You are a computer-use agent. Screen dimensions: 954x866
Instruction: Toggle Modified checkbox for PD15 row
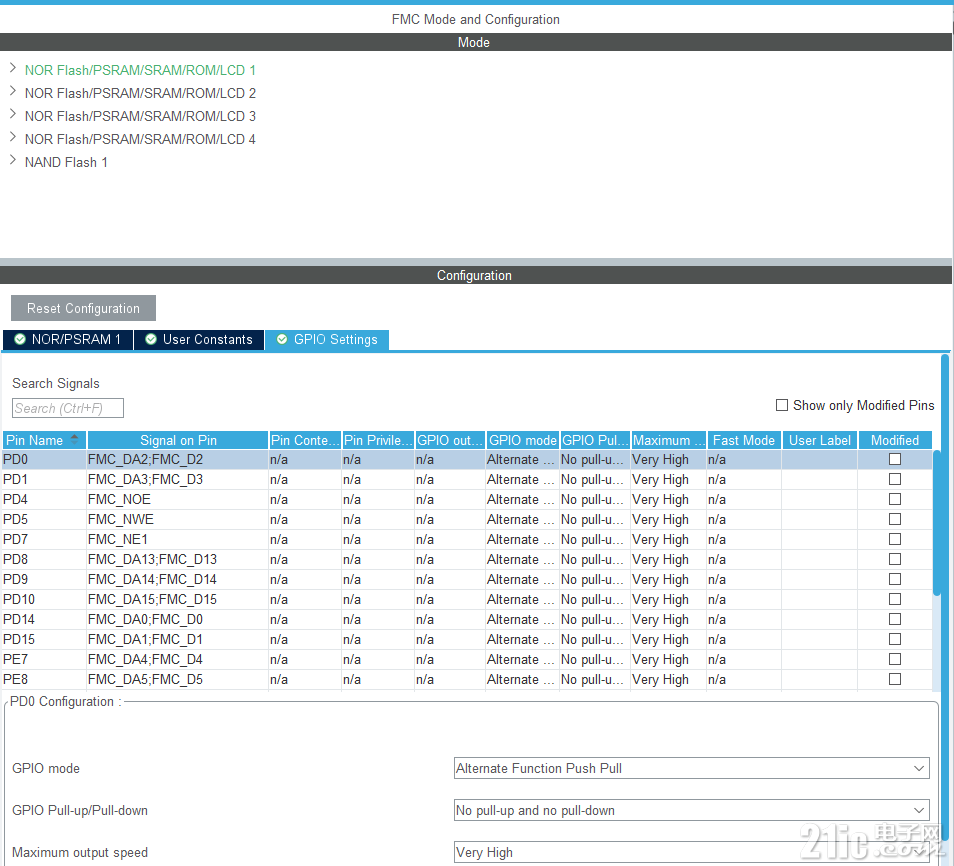click(894, 639)
